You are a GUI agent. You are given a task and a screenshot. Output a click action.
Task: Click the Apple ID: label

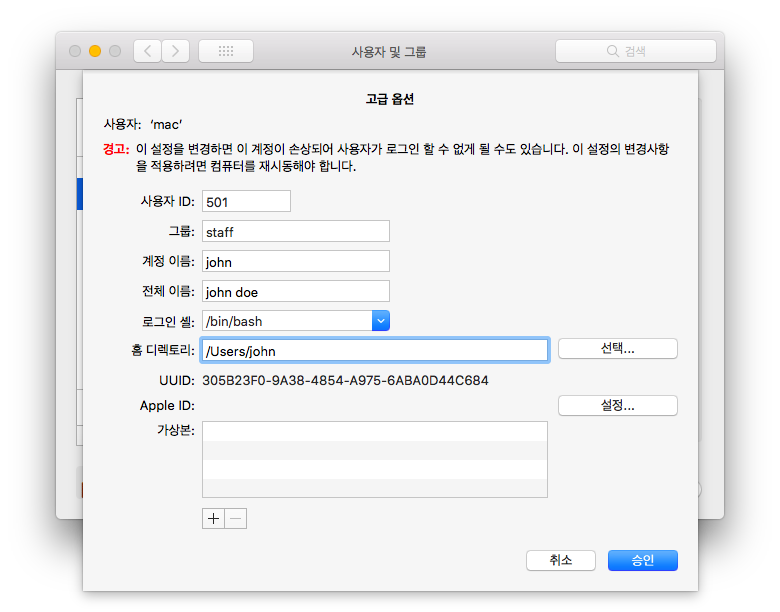pyautogui.click(x=167, y=406)
